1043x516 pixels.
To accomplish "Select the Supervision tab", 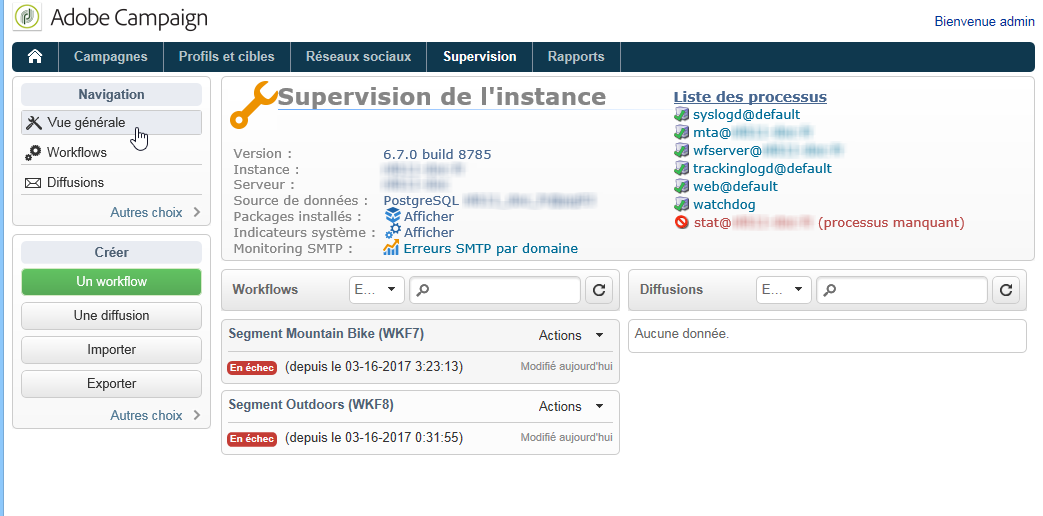I will [480, 57].
